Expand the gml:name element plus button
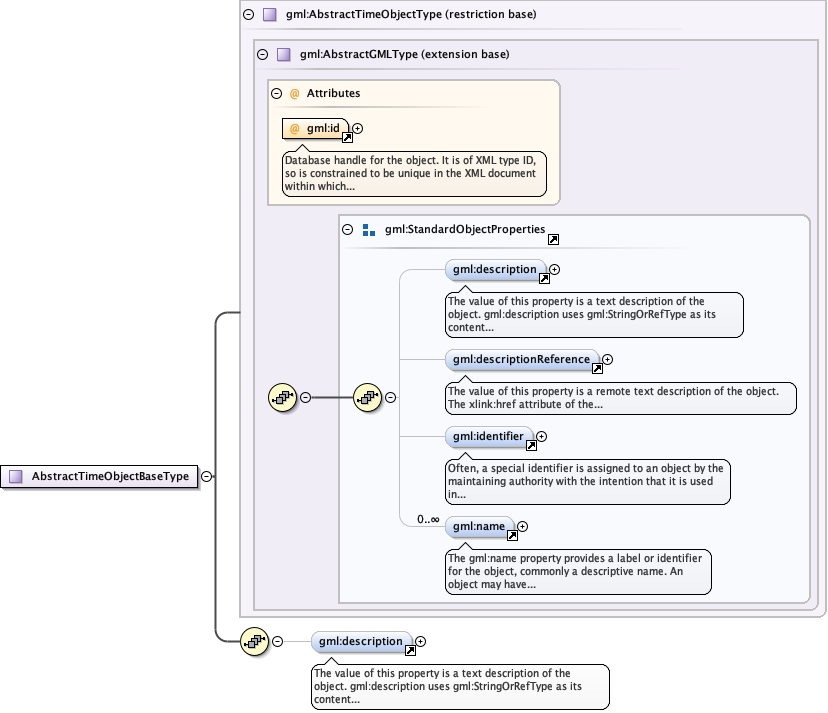Image resolution: width=828 pixels, height=713 pixels. (522, 527)
